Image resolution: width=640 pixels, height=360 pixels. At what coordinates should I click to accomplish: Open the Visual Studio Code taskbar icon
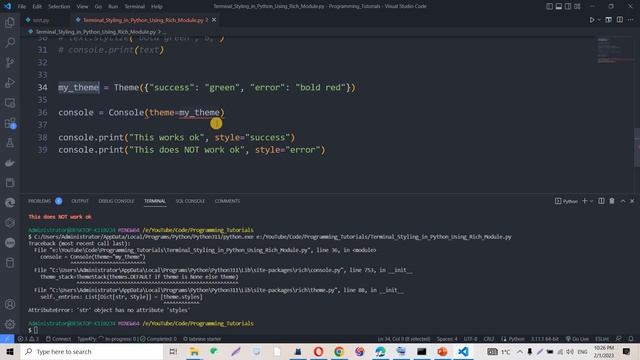(x=463, y=351)
